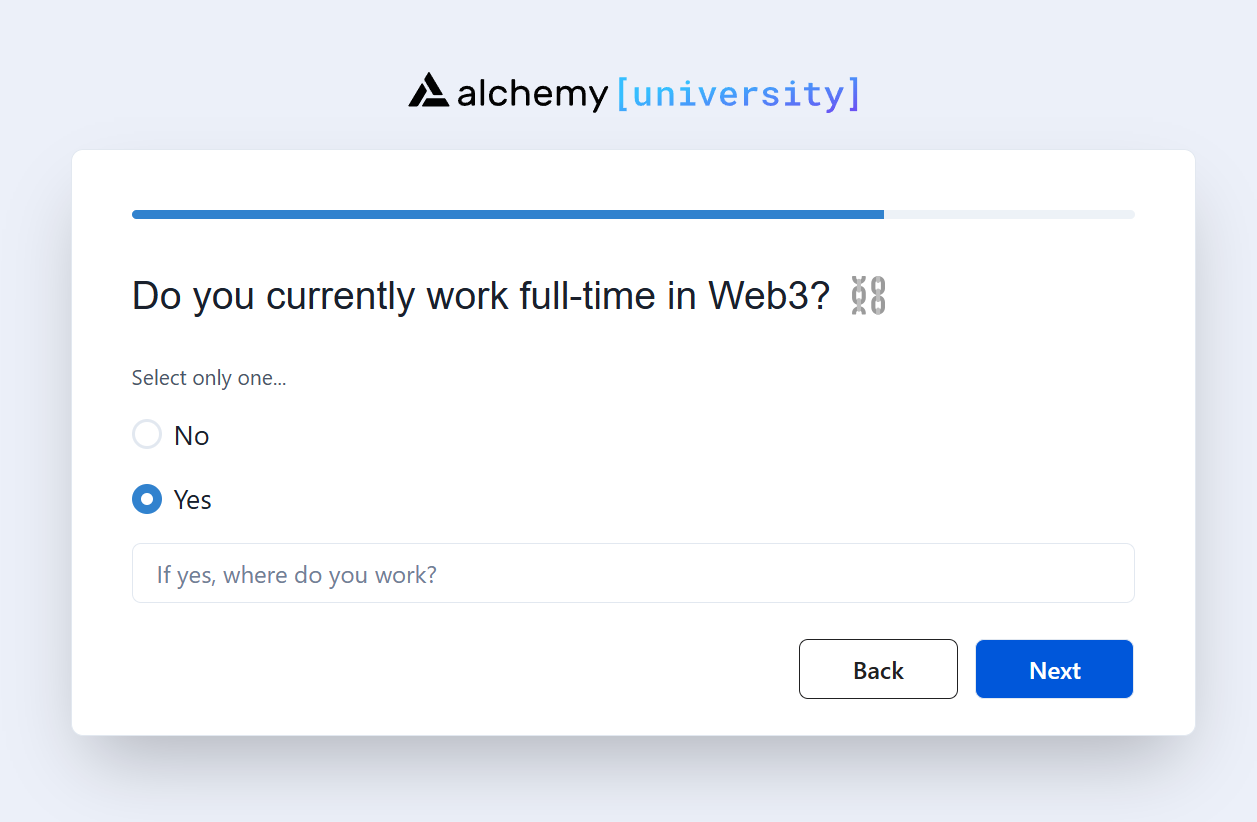Click the 'Select only one...' helper text
The image size is (1257, 822).
click(x=208, y=378)
